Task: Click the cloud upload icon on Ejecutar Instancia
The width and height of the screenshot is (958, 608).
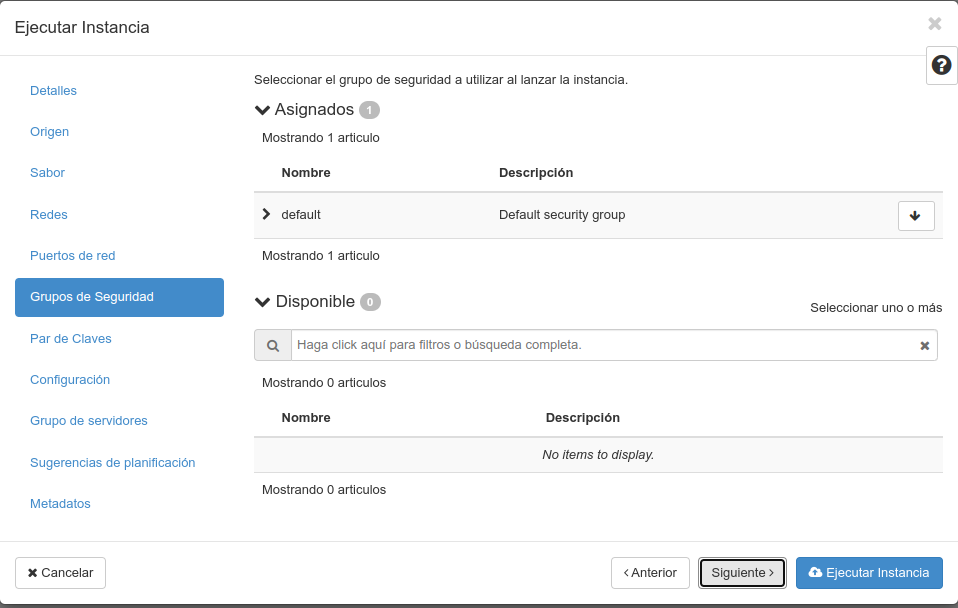Action: (x=815, y=573)
